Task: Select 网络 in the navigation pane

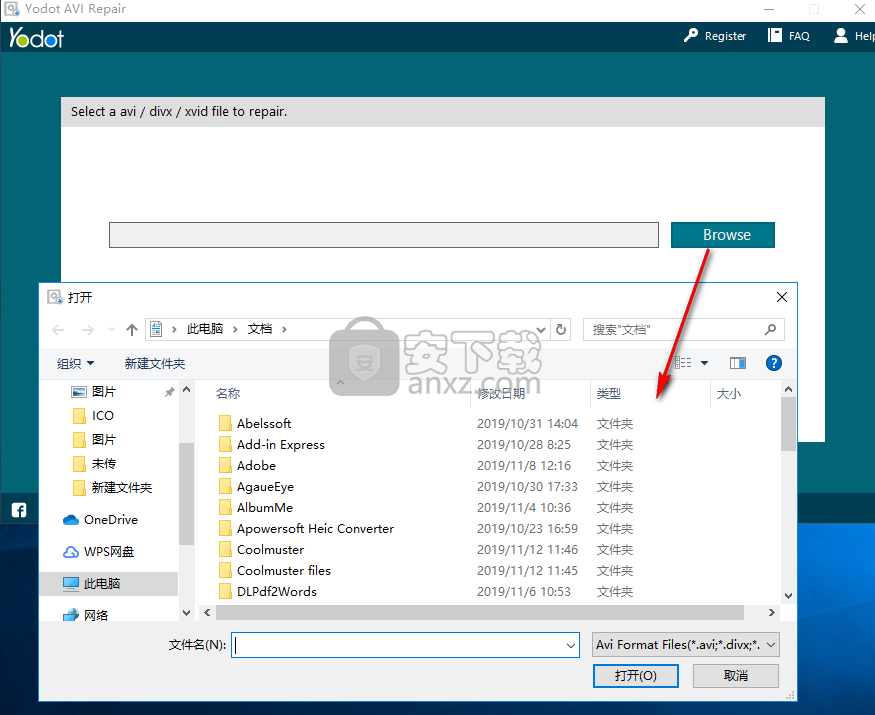Action: (x=85, y=615)
